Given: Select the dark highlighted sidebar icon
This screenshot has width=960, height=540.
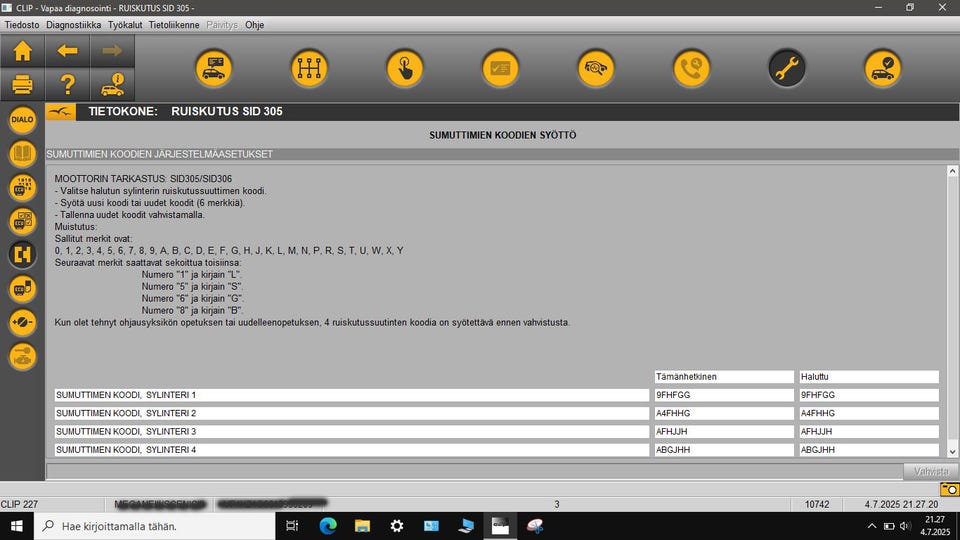Looking at the screenshot, I should 22,254.
